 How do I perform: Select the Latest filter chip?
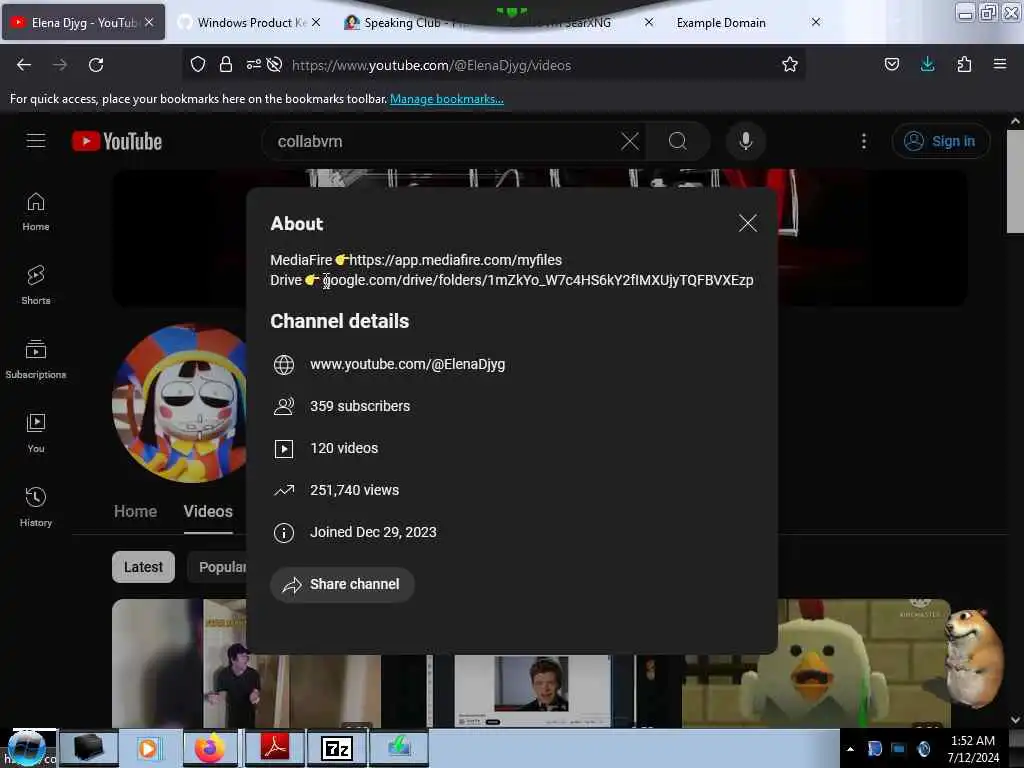coord(143,567)
